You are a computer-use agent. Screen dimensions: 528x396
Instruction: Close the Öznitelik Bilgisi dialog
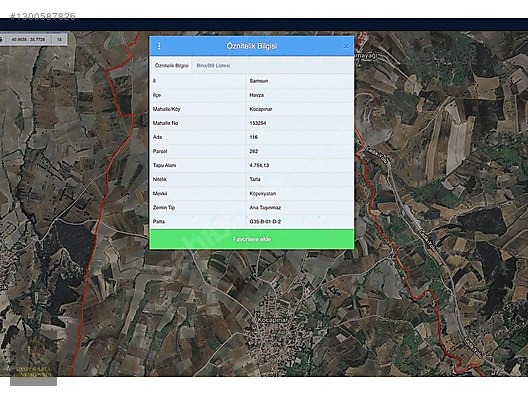click(346, 46)
